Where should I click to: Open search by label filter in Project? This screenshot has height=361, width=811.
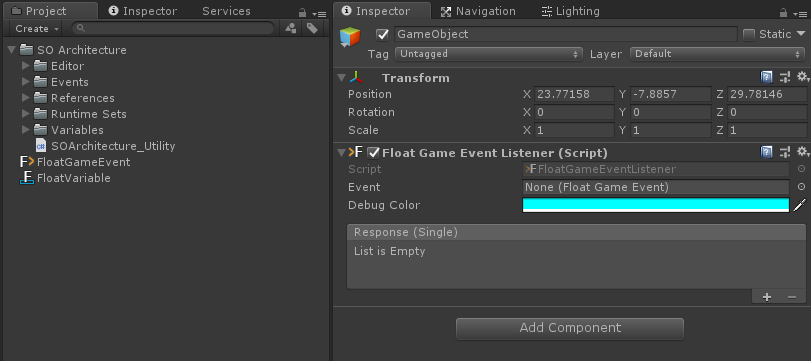tap(312, 28)
